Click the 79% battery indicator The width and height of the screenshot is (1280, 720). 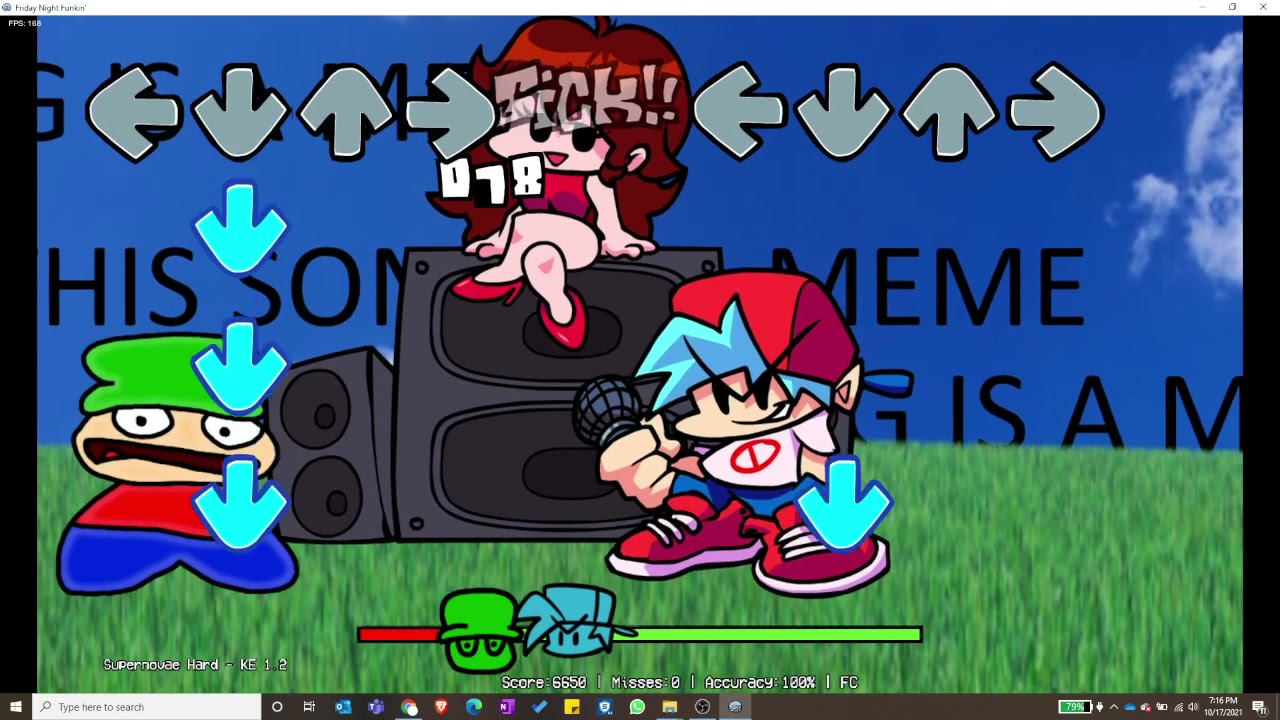pyautogui.click(x=1075, y=707)
